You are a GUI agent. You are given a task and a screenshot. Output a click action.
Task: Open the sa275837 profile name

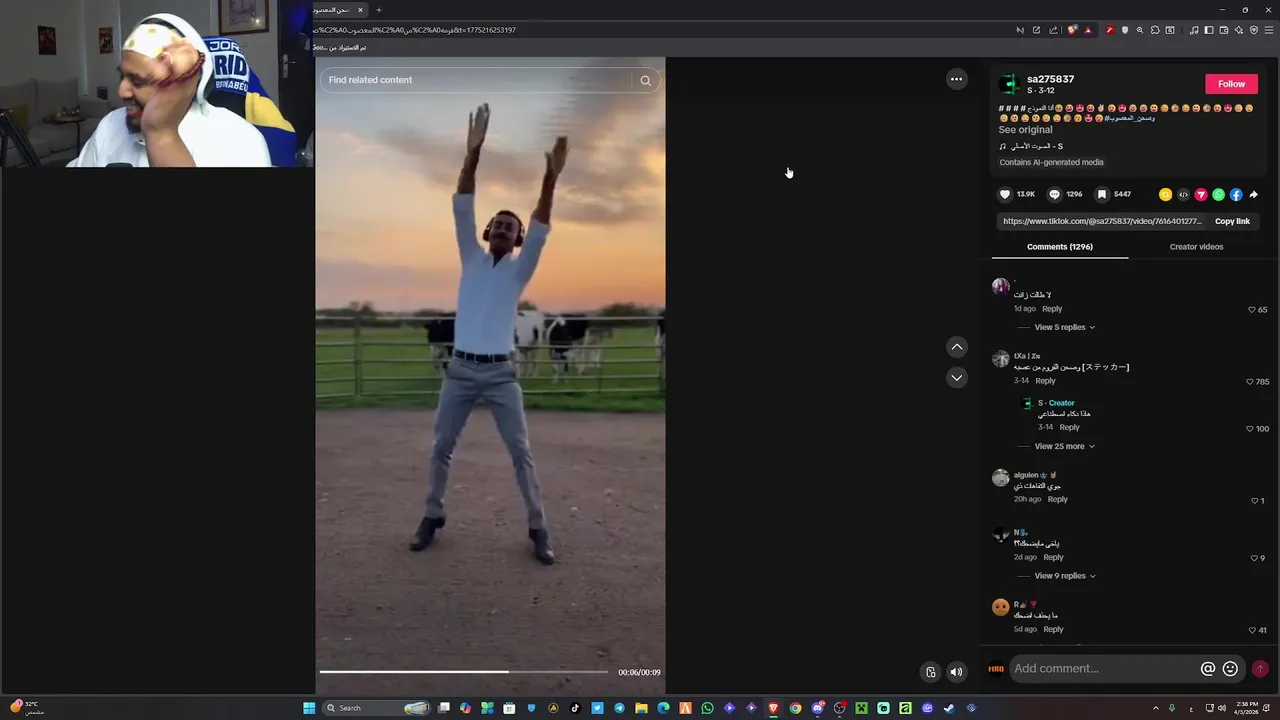click(x=1050, y=79)
